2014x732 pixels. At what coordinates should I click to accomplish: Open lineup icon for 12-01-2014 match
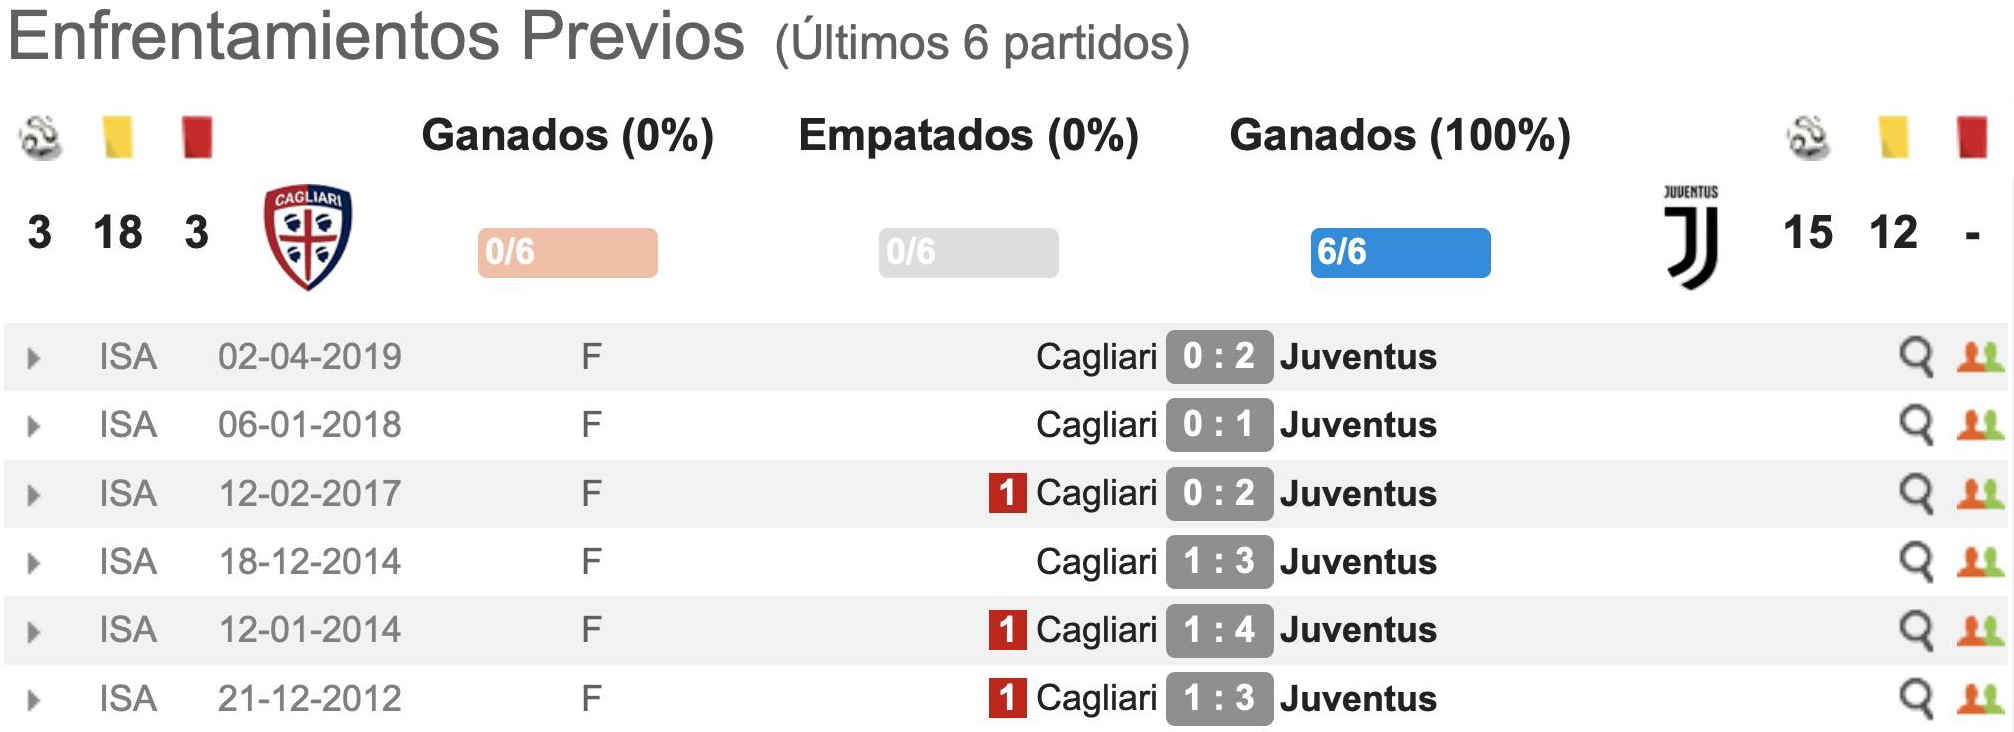[1979, 630]
